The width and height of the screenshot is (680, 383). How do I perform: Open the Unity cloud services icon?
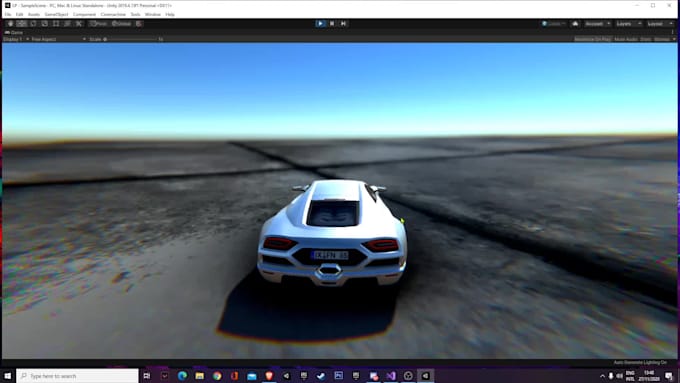click(575, 23)
